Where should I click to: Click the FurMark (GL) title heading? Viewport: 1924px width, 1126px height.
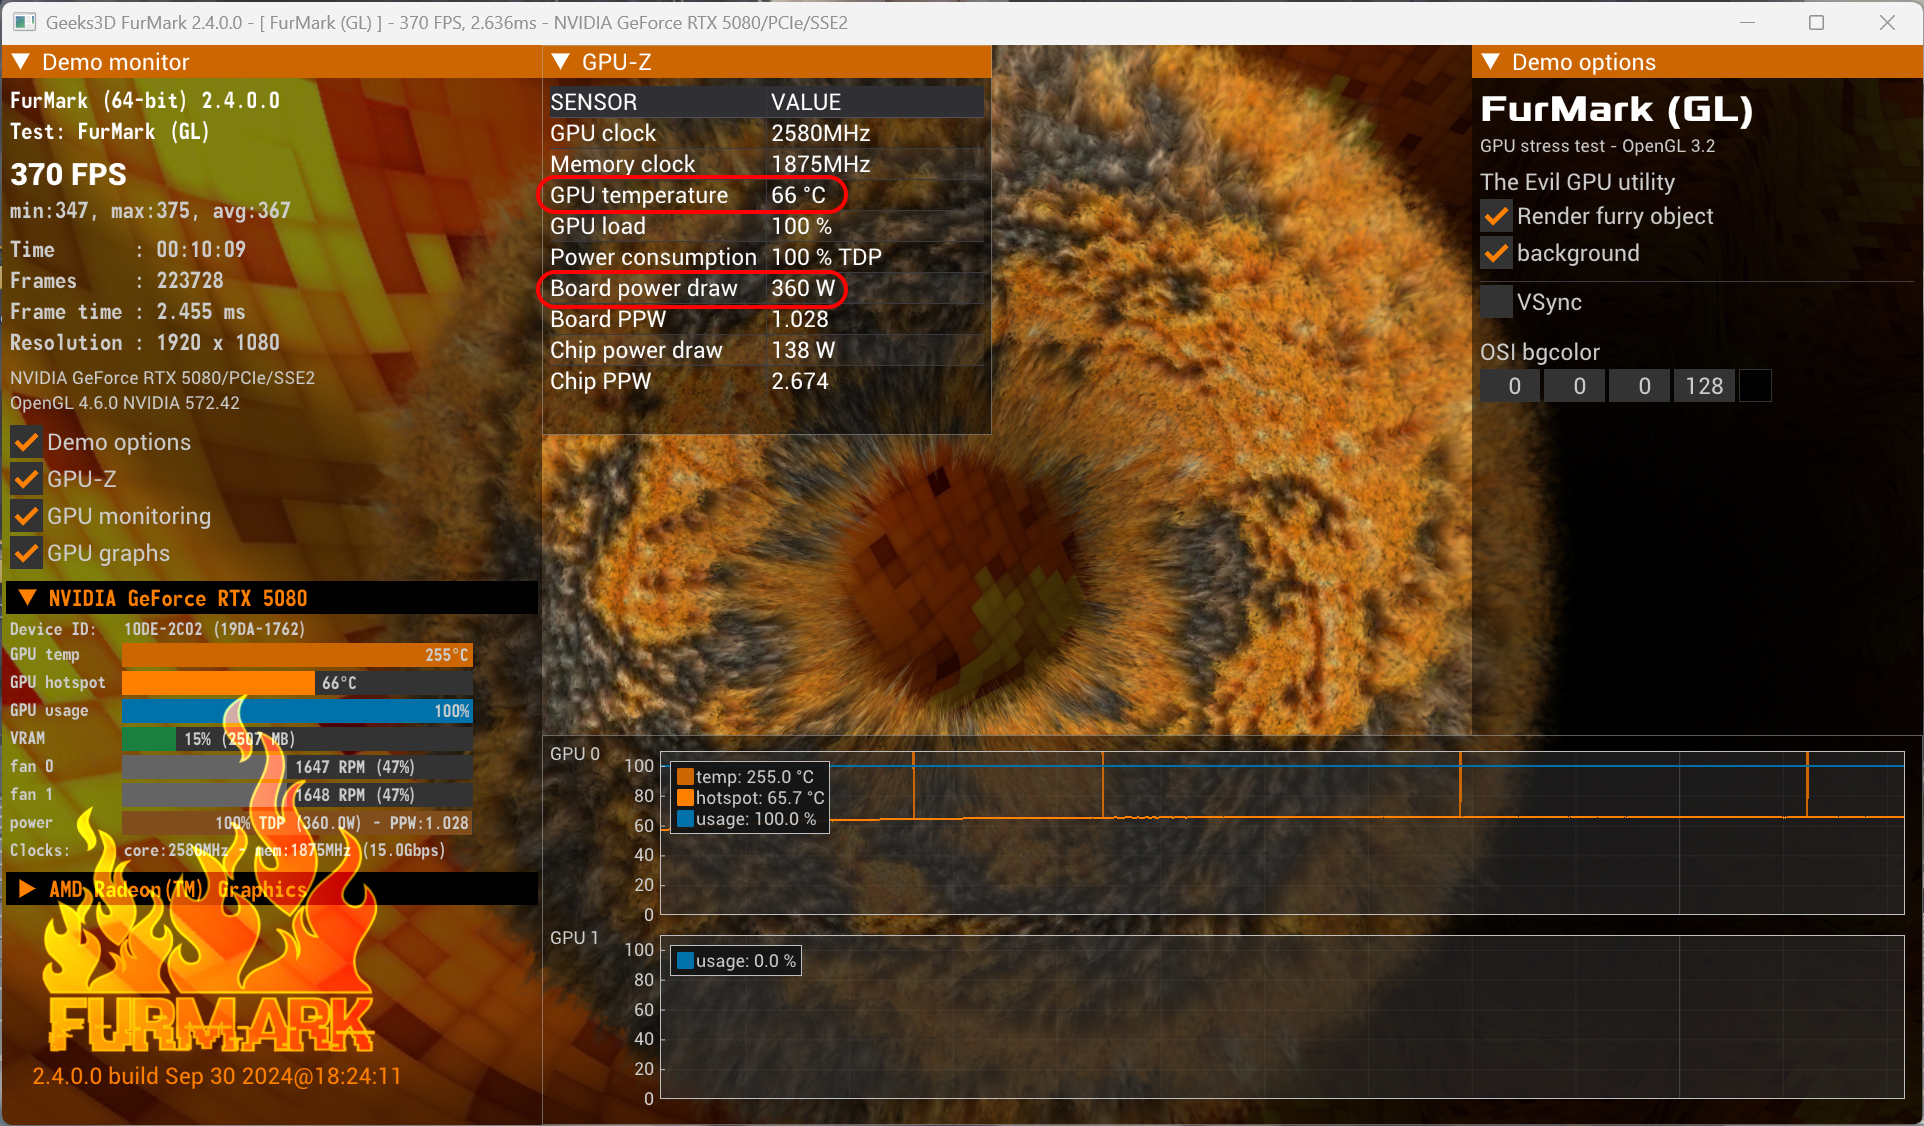1616,109
